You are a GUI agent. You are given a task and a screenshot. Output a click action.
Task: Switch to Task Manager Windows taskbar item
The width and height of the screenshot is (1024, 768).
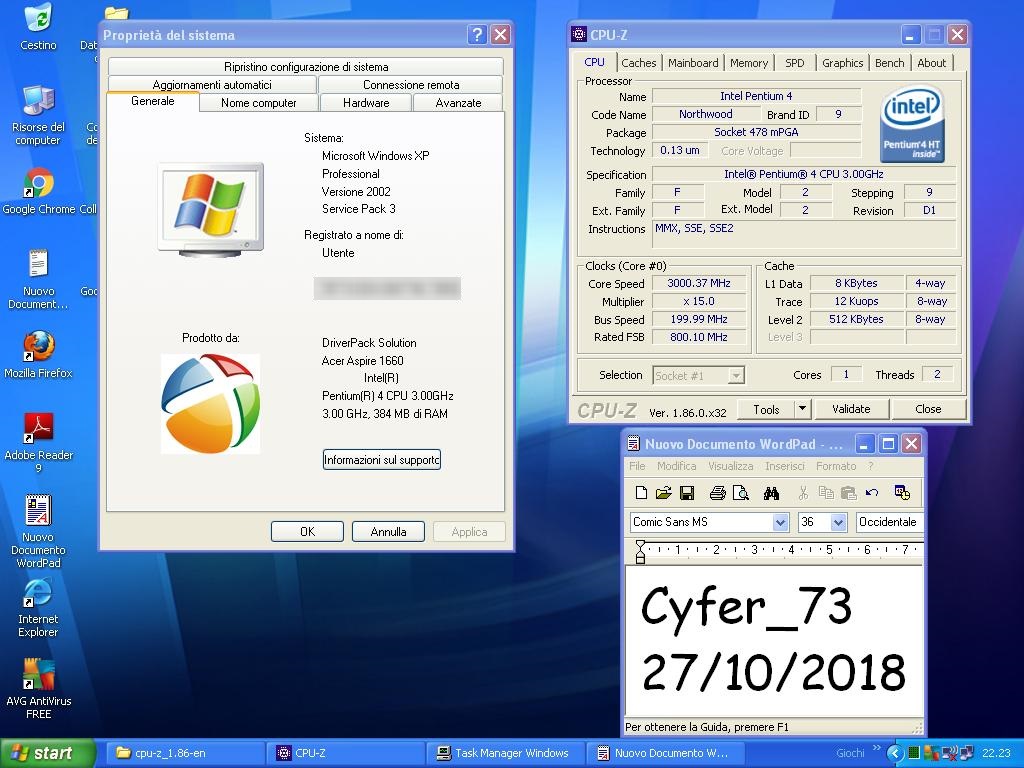pyautogui.click(x=504, y=753)
